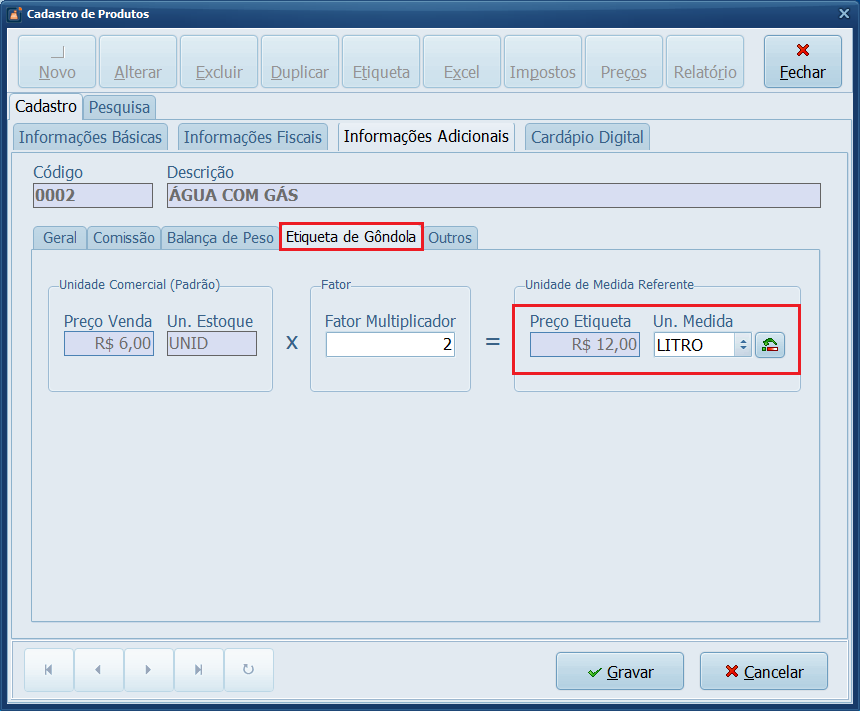This screenshot has height=711, width=860.
Task: Open the Un. Medida dropdown
Action: 742,345
